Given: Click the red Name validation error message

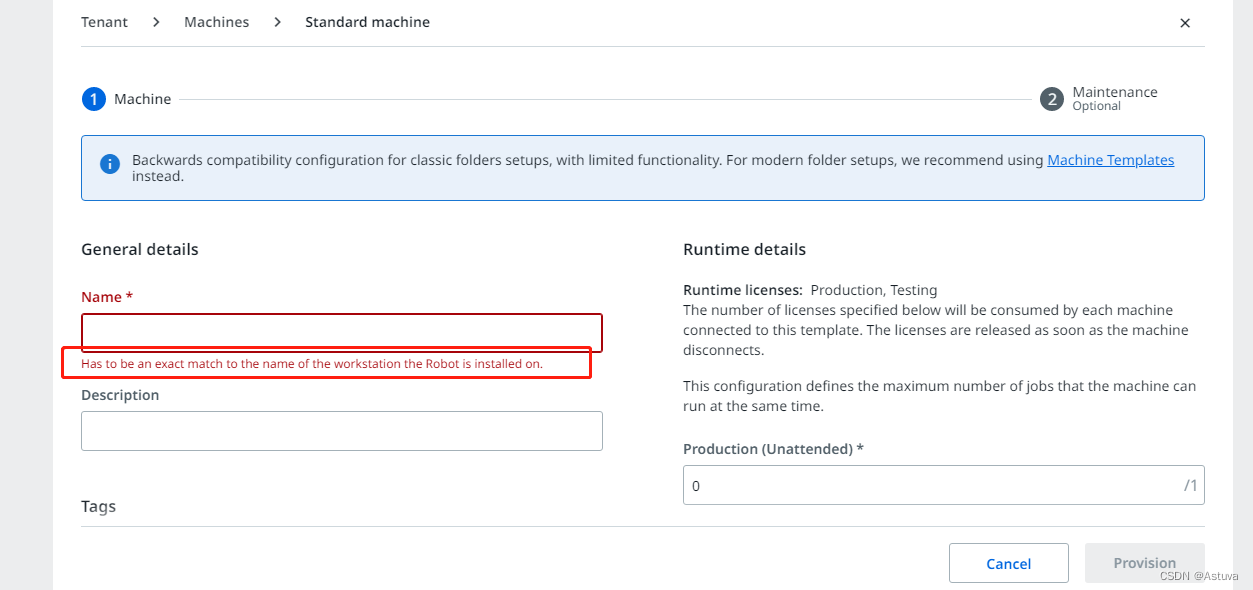Looking at the screenshot, I should [x=312, y=364].
